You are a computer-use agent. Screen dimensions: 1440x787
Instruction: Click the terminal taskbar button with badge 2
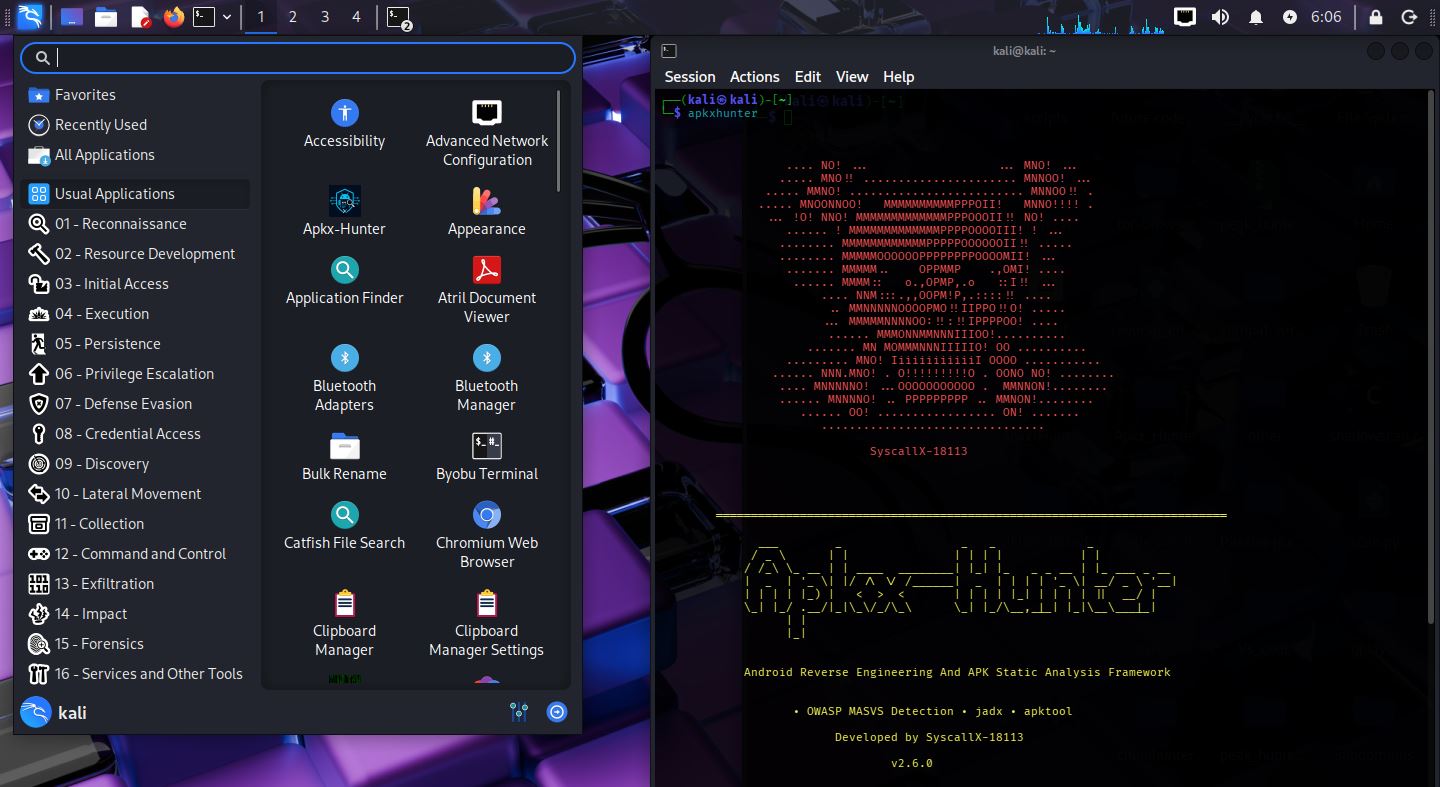coord(400,17)
